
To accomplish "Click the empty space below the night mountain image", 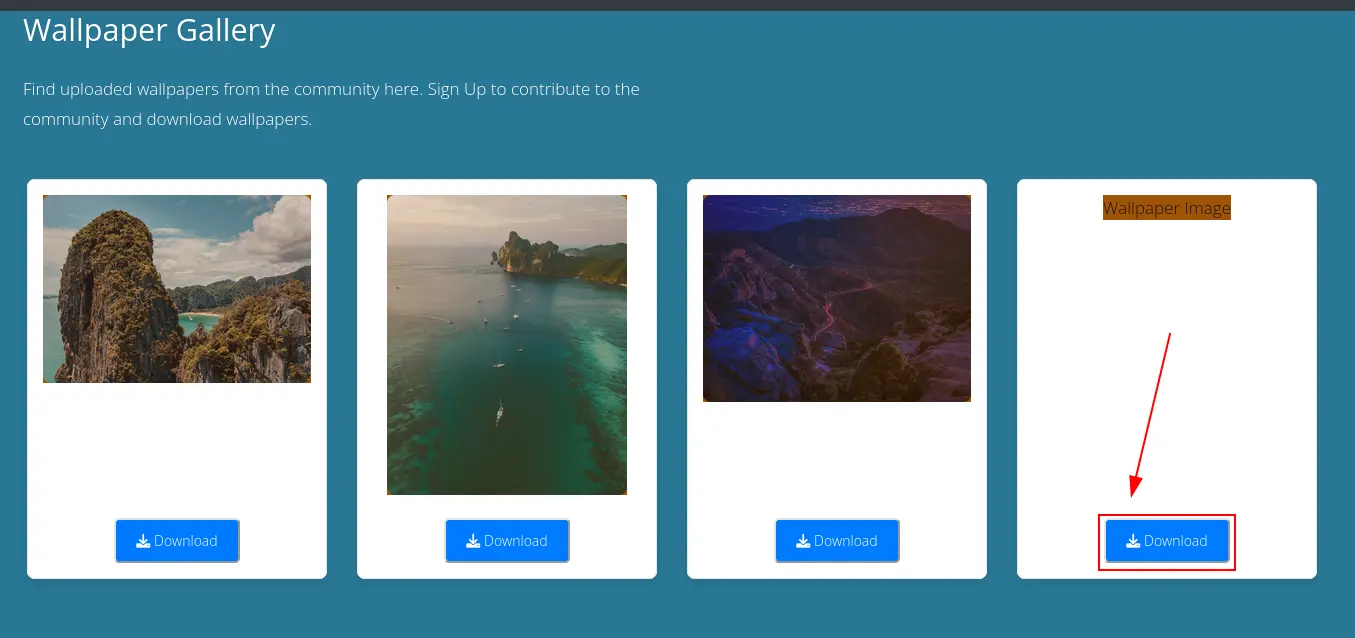I will 837,460.
